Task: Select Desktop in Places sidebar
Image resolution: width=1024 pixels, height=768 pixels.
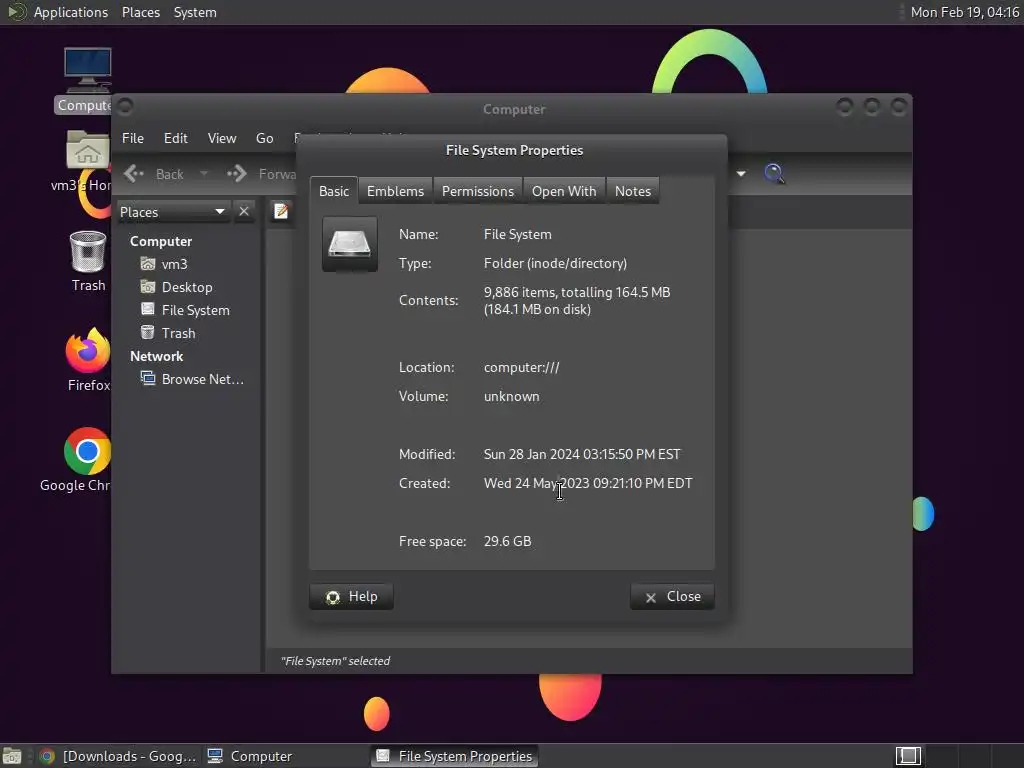Action: 187,287
